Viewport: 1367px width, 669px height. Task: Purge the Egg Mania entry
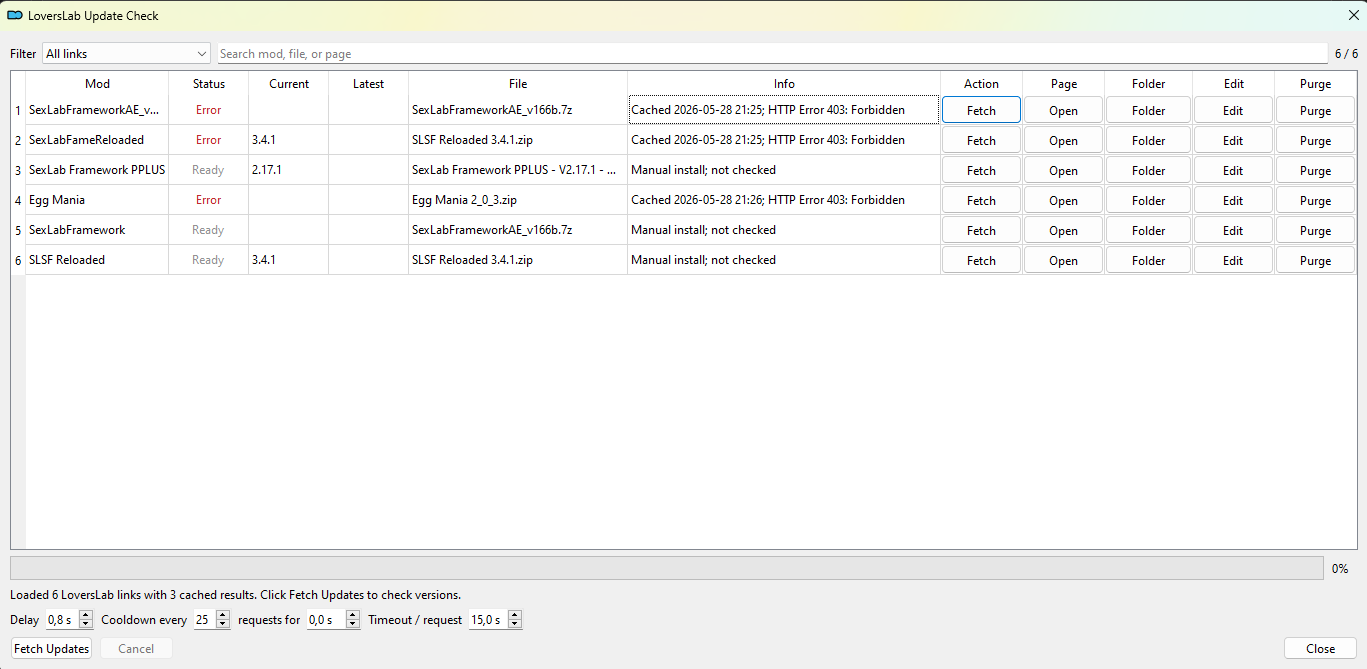click(1315, 200)
